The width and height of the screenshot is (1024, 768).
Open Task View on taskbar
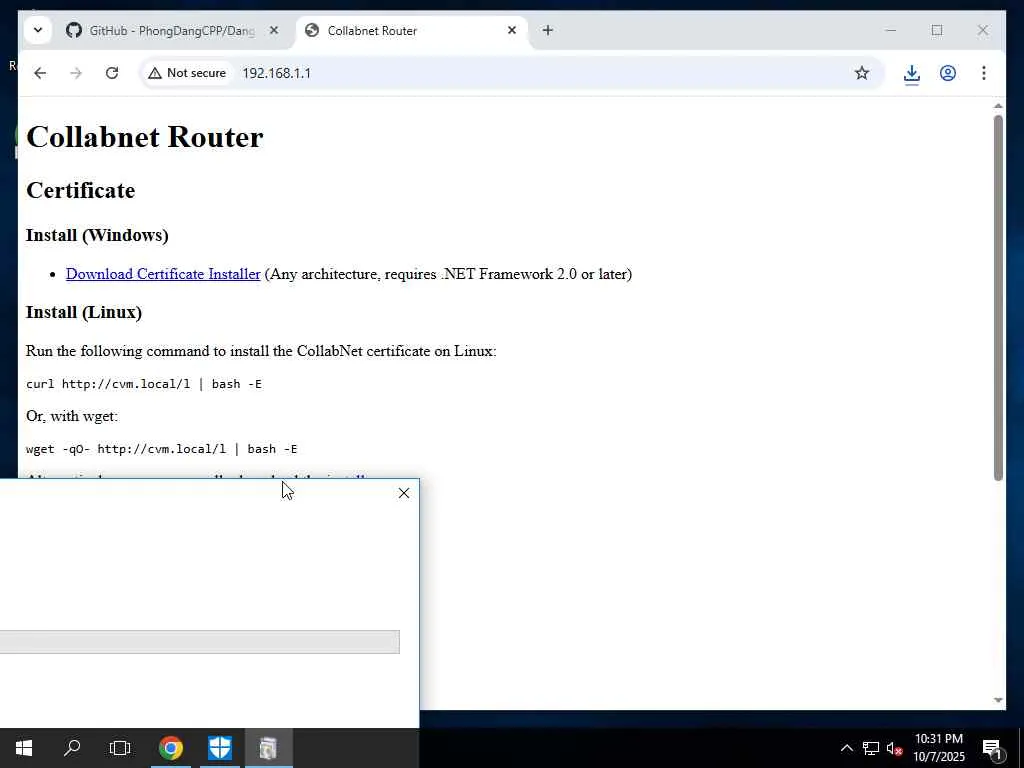(120, 748)
